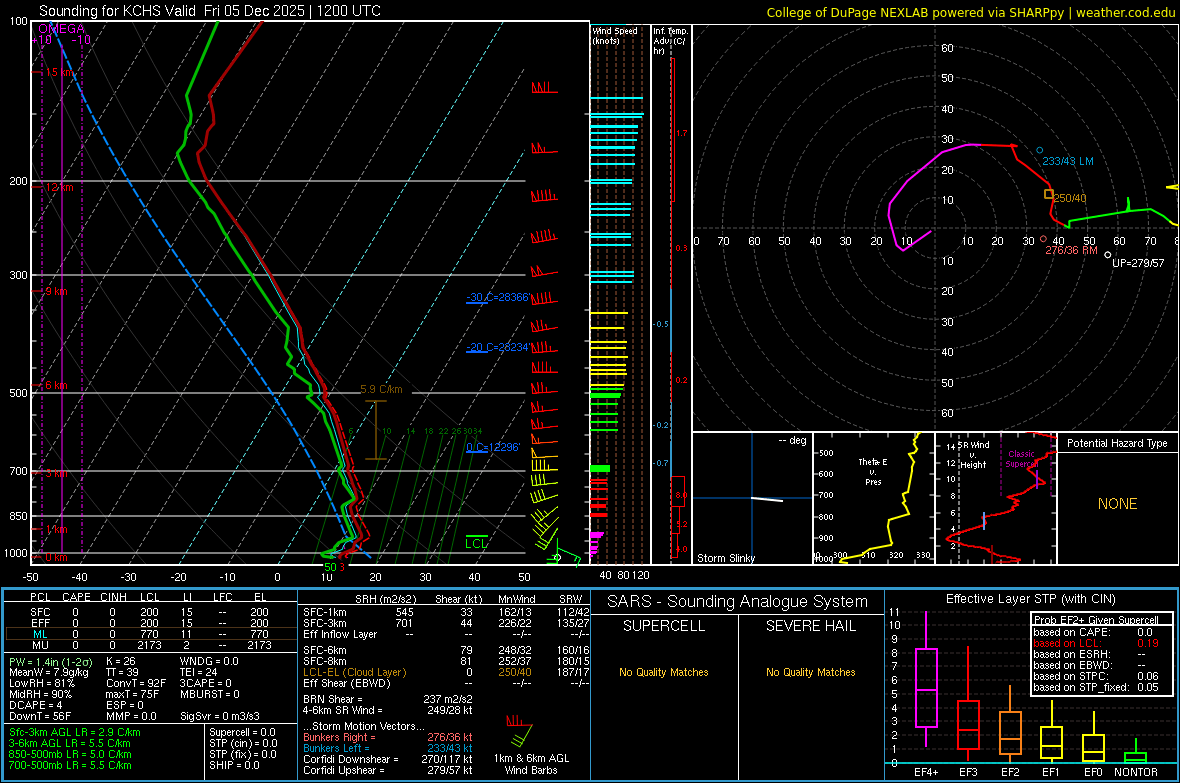Image resolution: width=1180 pixels, height=783 pixels.
Task: Click the CINH column header
Action: pyautogui.click(x=114, y=597)
